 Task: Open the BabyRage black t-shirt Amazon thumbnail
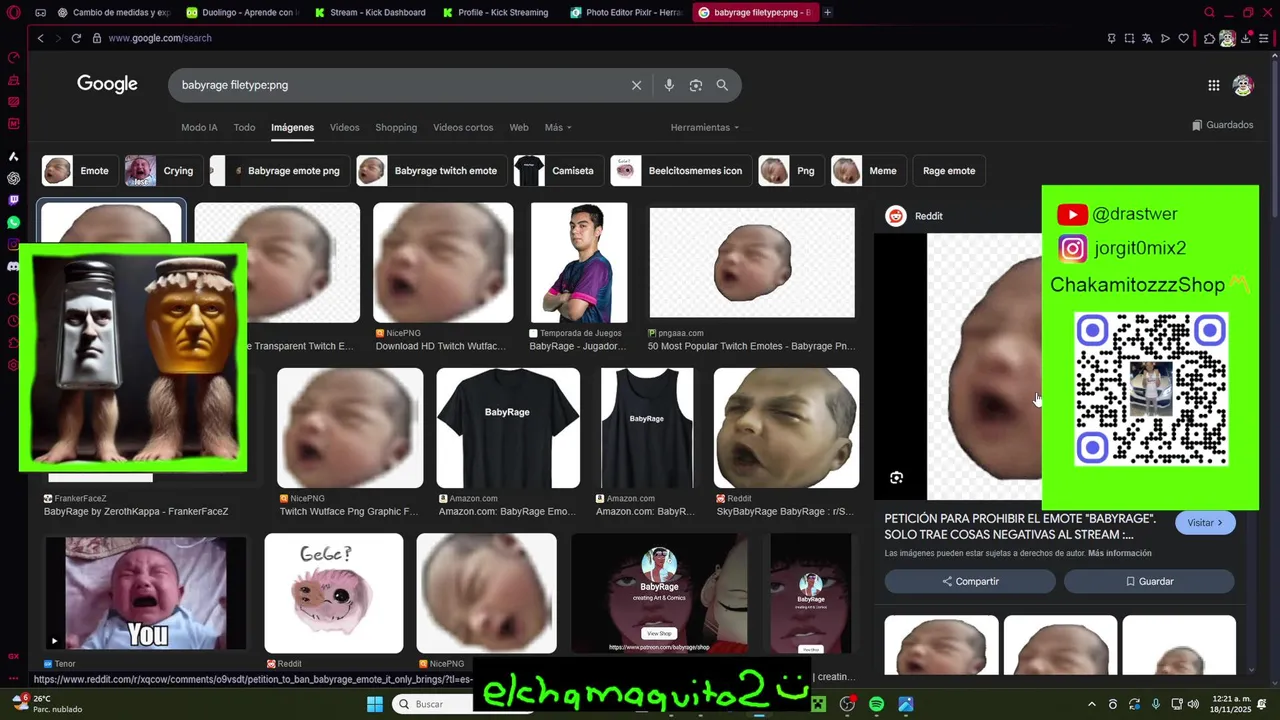[x=508, y=428]
